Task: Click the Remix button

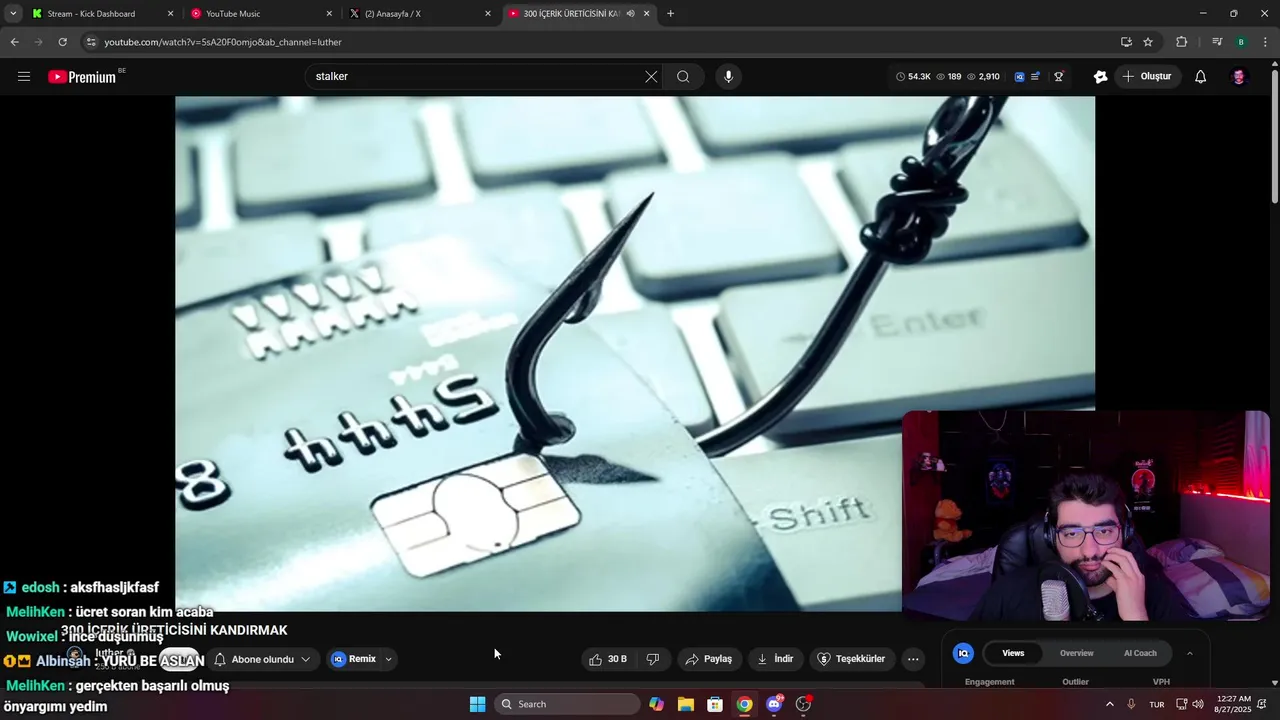Action: pyautogui.click(x=355, y=659)
